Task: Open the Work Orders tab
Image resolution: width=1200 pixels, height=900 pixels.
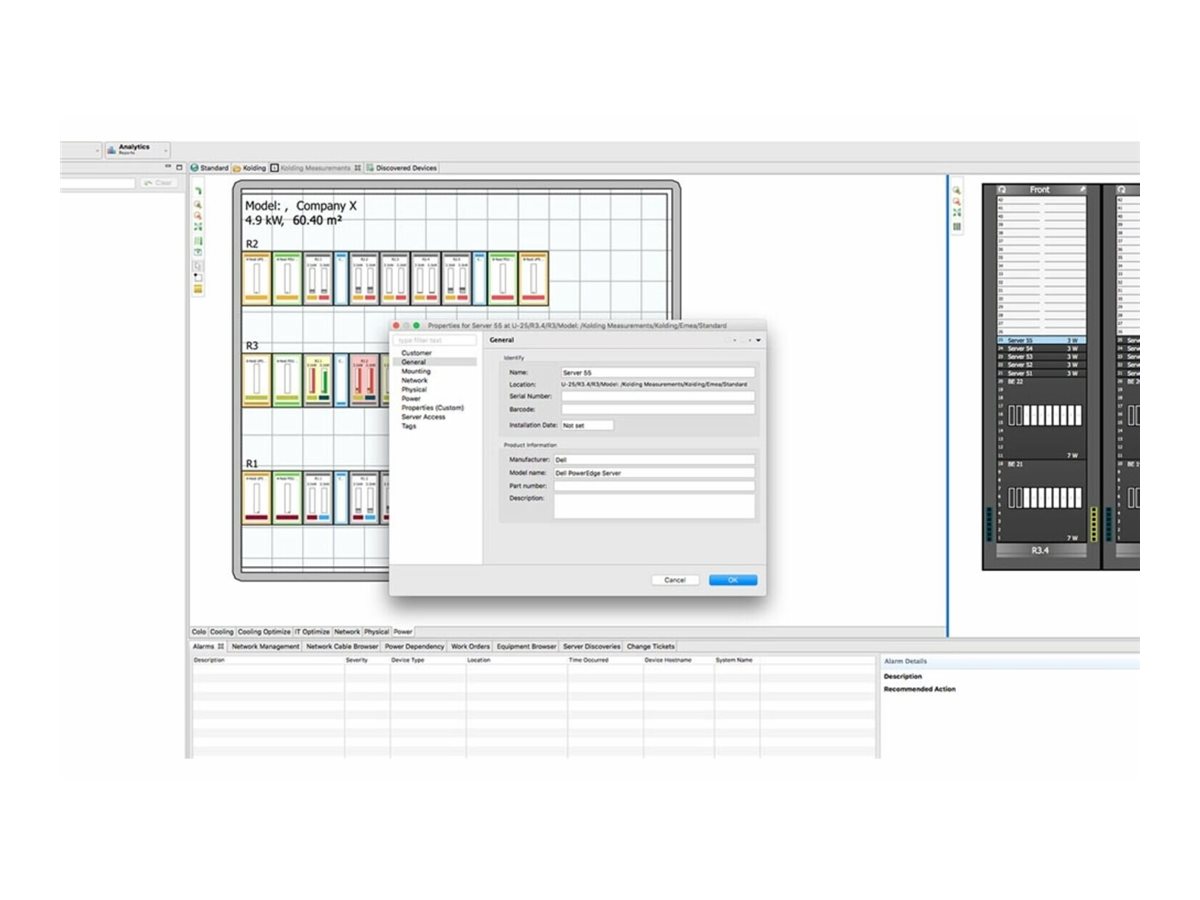Action: pos(470,647)
